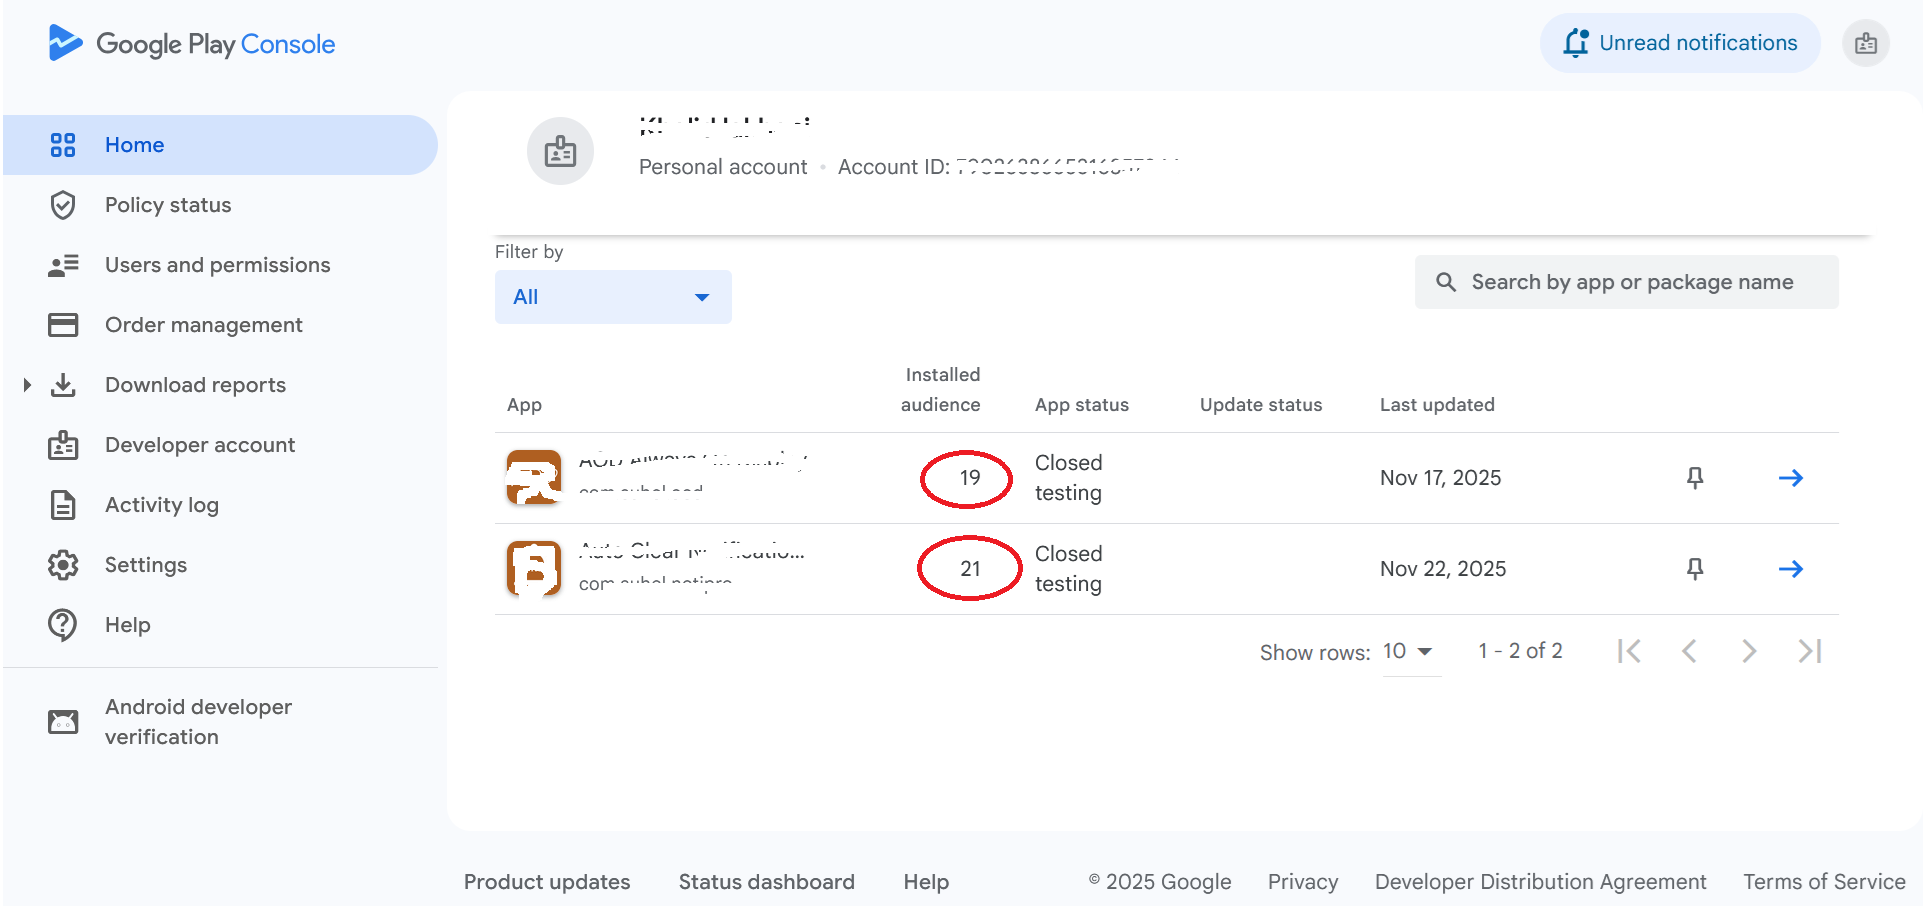The width and height of the screenshot is (1923, 906).
Task: Open the Activity log page
Action: 161,505
